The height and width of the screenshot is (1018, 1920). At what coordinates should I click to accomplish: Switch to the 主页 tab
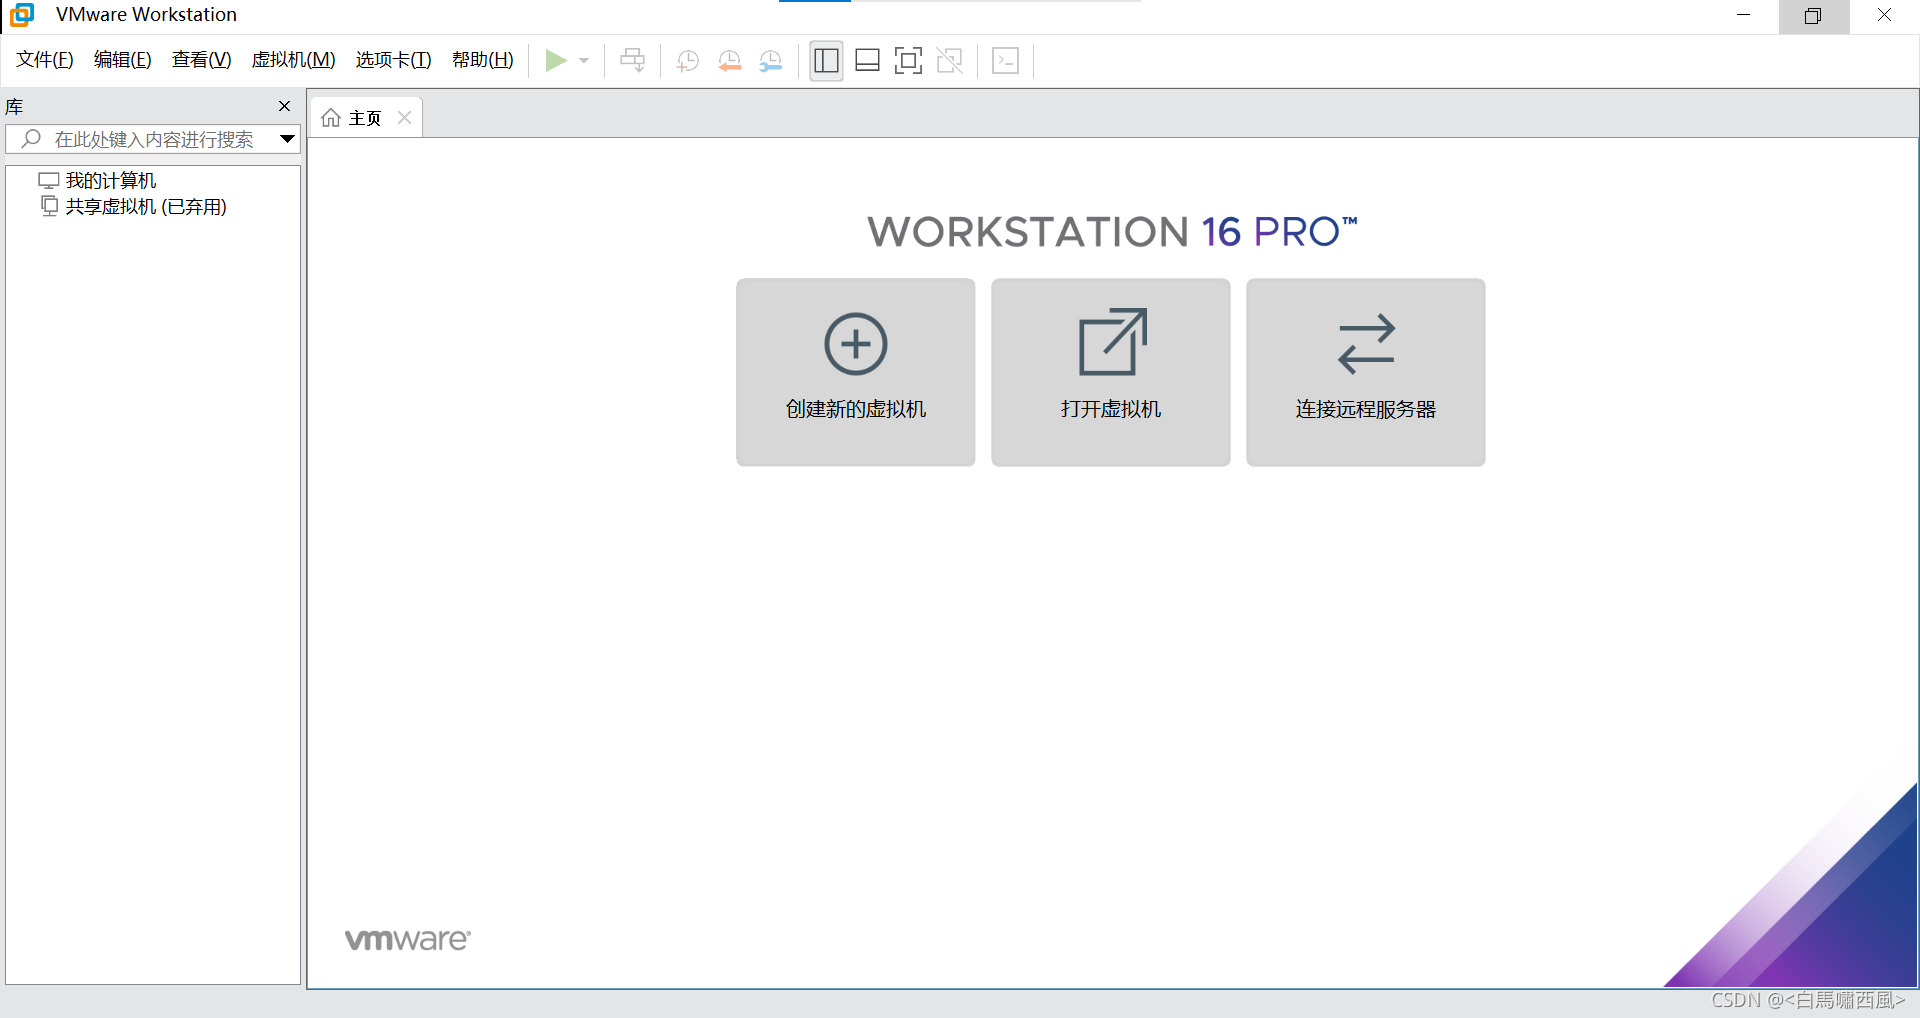click(x=366, y=118)
